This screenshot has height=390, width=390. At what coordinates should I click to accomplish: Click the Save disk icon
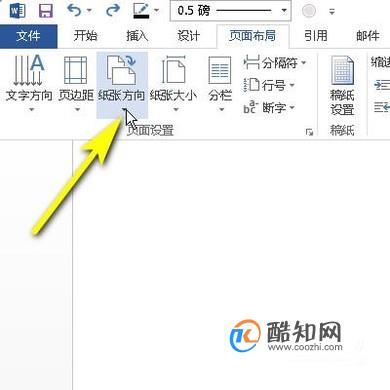tap(46, 11)
